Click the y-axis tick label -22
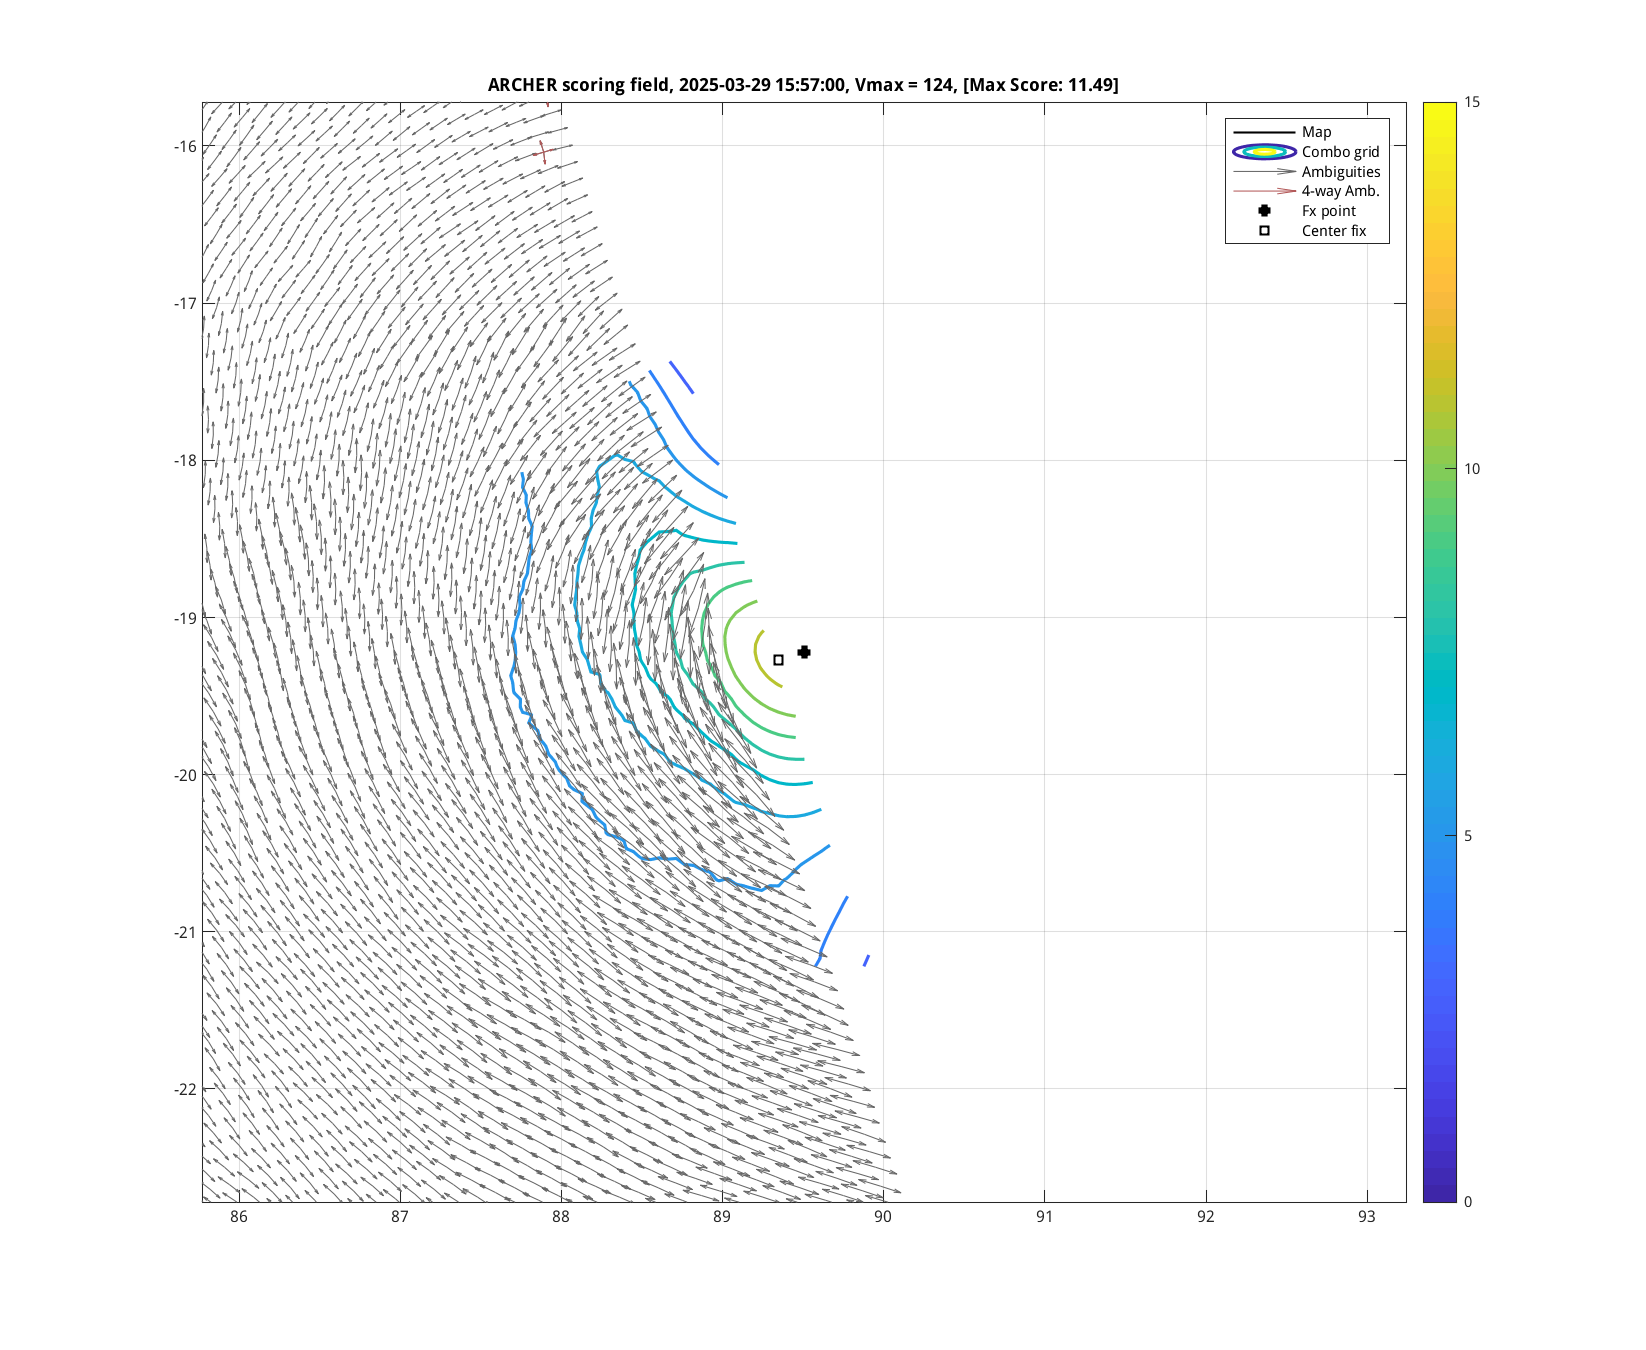The height and width of the screenshot is (1350, 1646). [x=186, y=1089]
